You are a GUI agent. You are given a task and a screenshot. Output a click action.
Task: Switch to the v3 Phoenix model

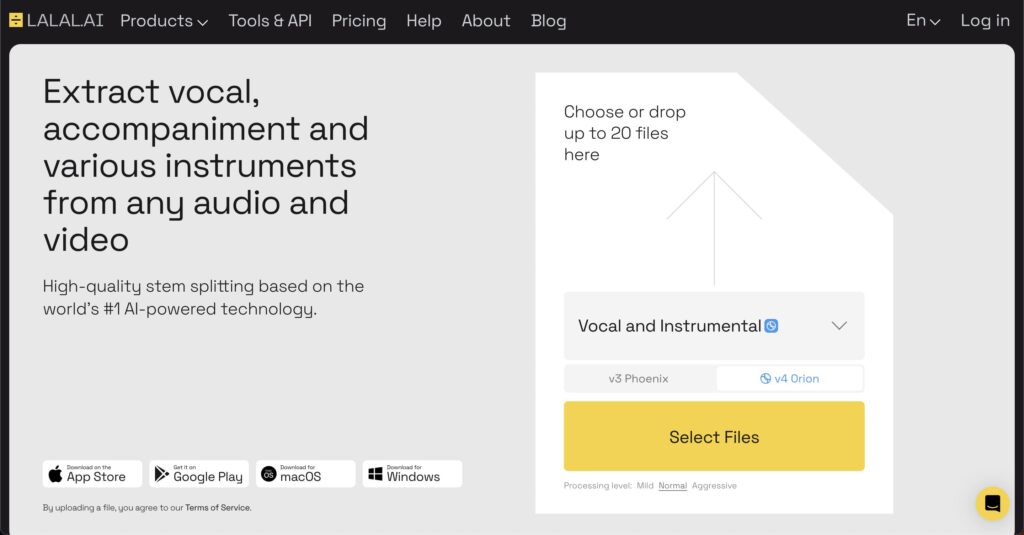coord(639,378)
